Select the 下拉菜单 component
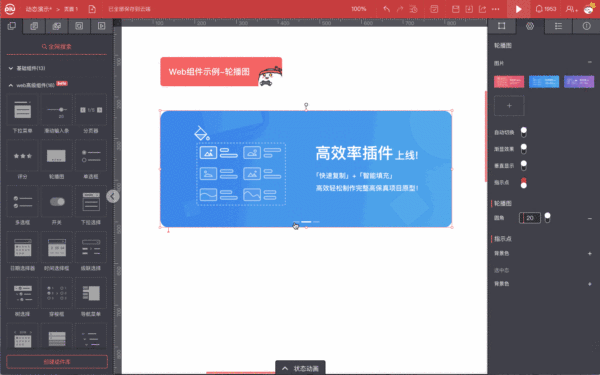Screen dimensions: 600x375 tap(23, 115)
